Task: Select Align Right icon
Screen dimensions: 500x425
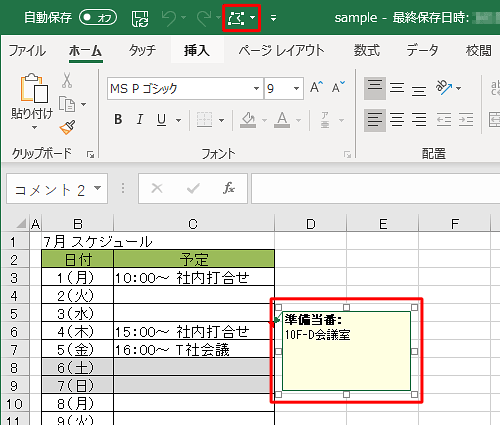Action: tap(419, 120)
